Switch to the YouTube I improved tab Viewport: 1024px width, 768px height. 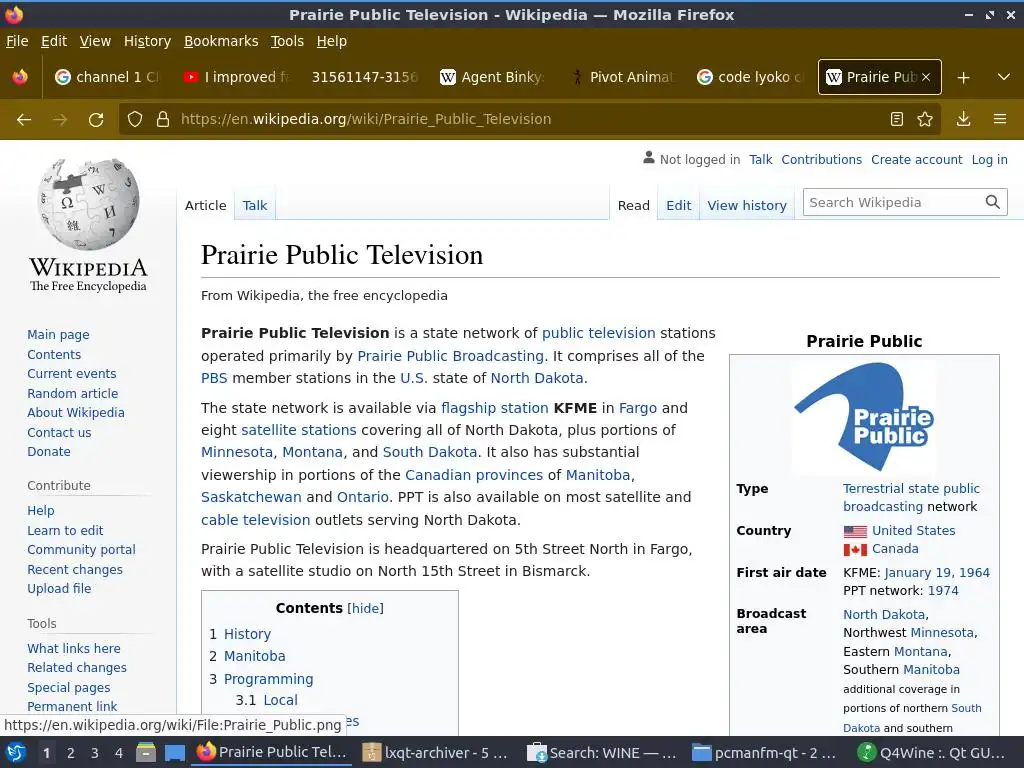(236, 77)
